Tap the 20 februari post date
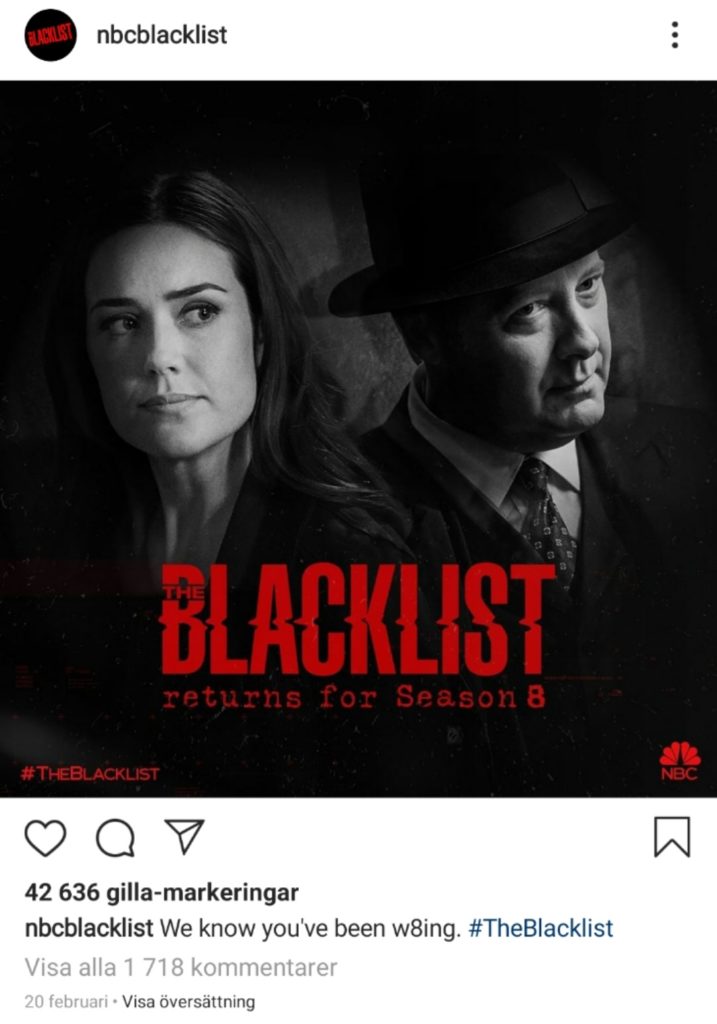The height and width of the screenshot is (1024, 717). tap(65, 1001)
